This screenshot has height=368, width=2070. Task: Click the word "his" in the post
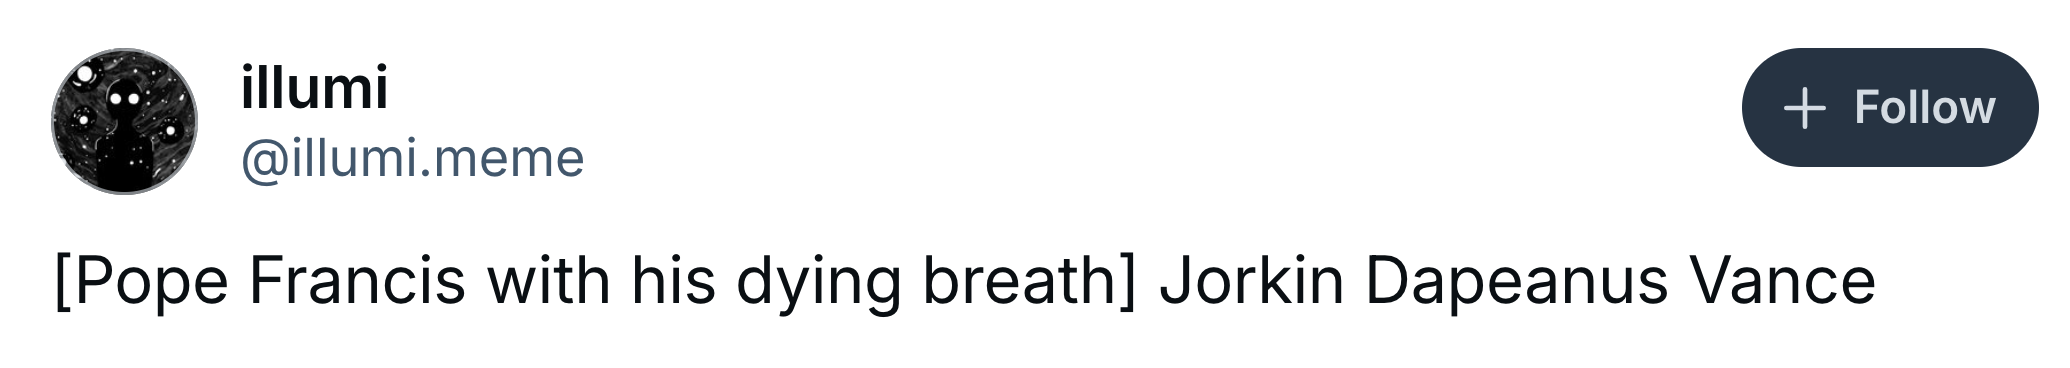(x=673, y=280)
